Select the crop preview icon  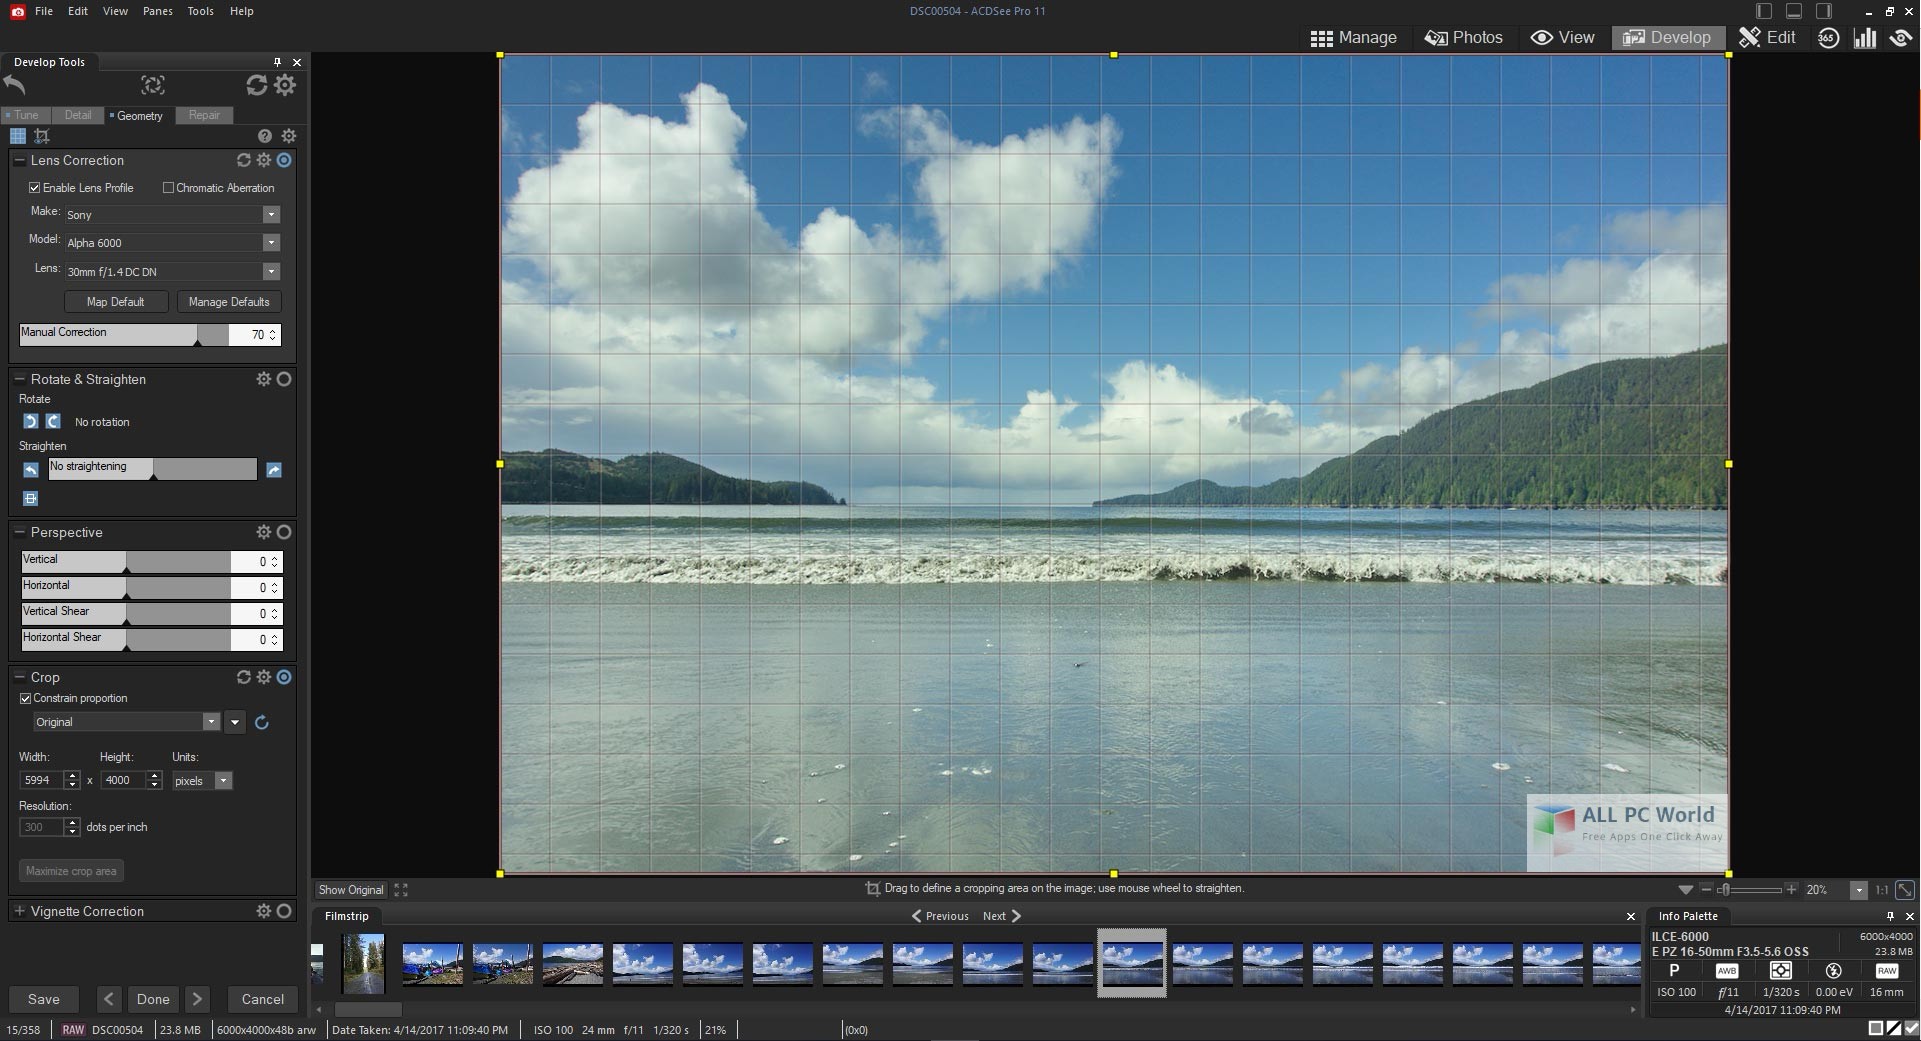click(42, 136)
